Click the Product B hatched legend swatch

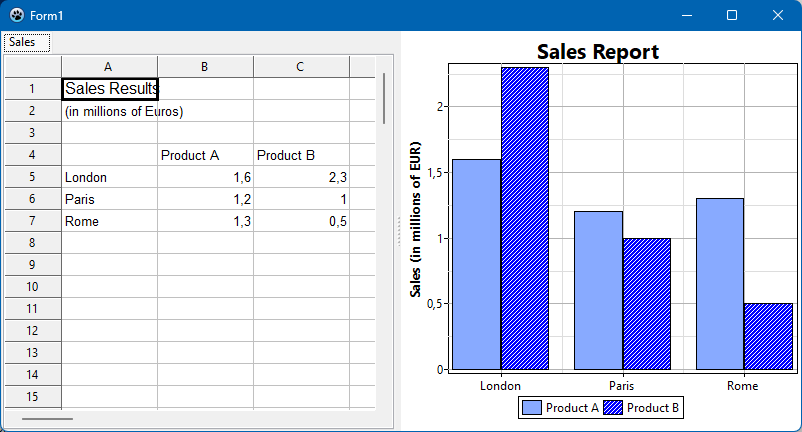point(613,407)
